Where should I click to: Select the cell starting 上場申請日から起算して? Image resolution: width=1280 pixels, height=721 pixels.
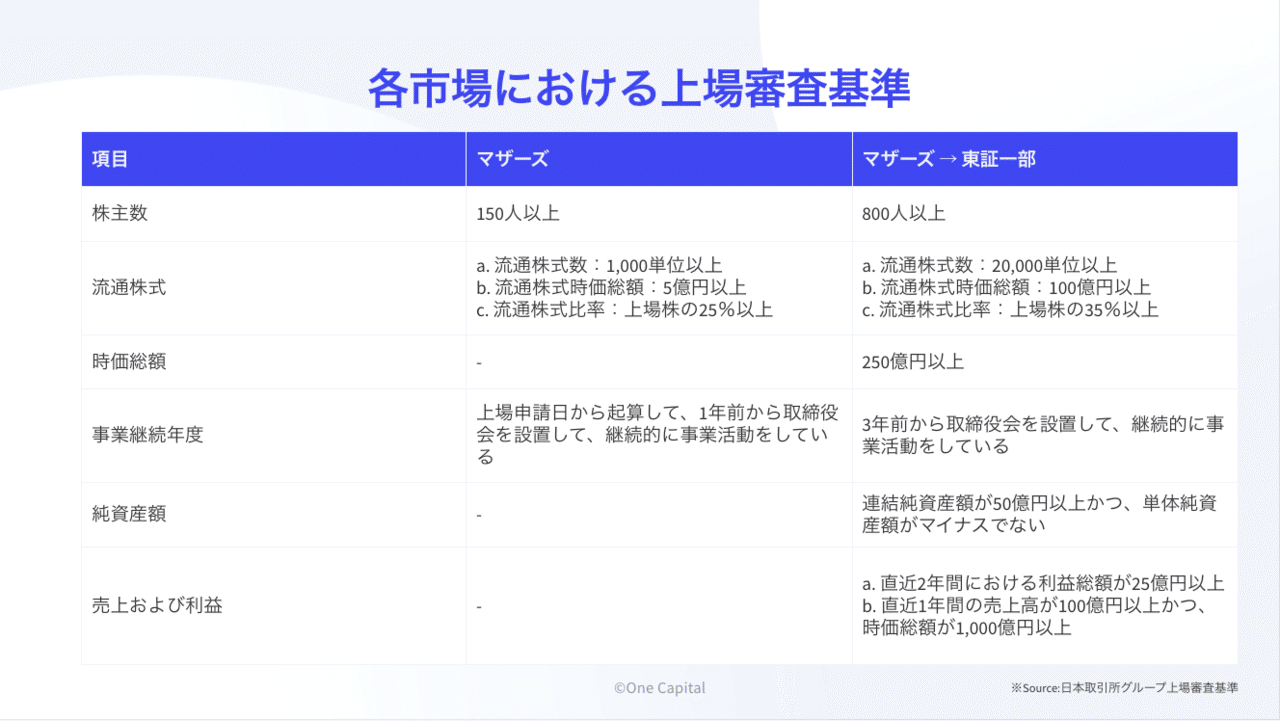coord(659,435)
